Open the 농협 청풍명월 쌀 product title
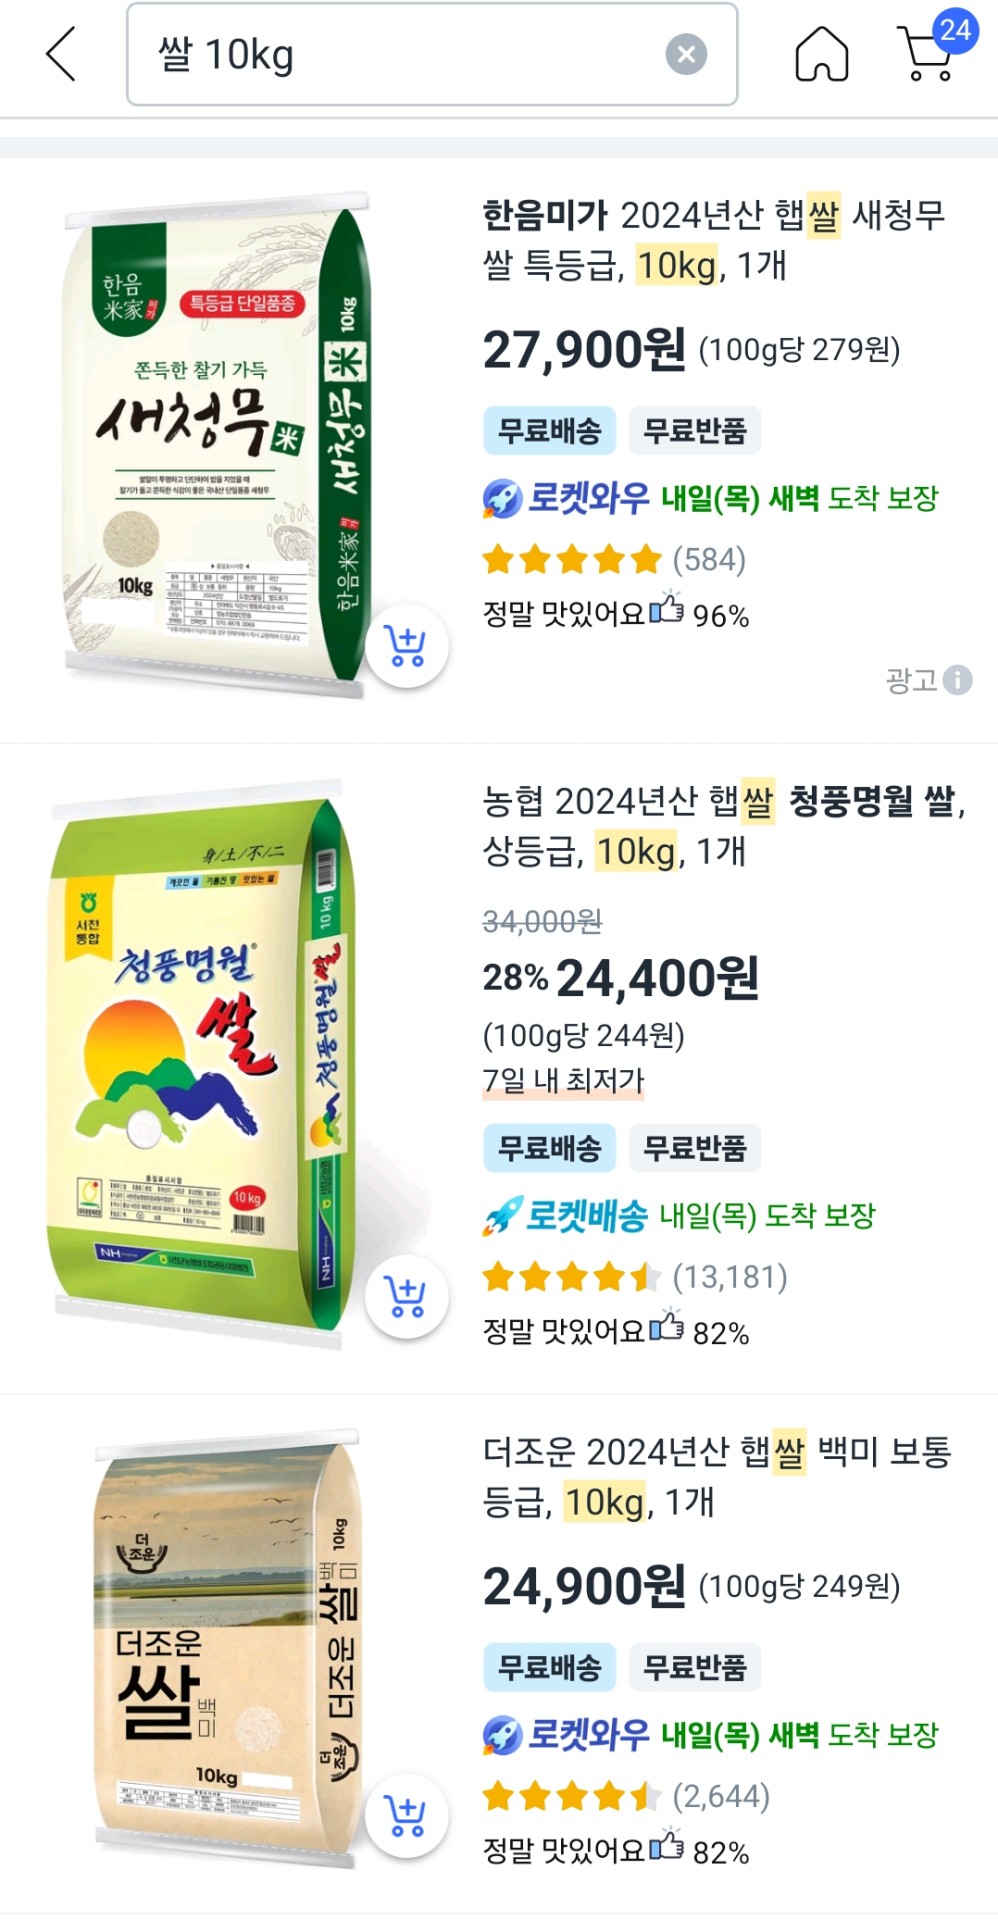 point(724,826)
